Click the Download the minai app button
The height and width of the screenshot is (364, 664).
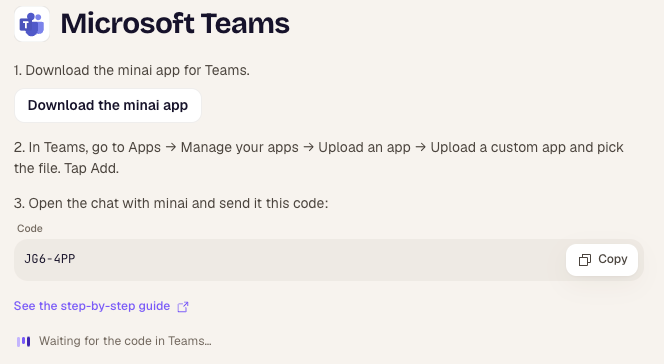[x=108, y=105]
